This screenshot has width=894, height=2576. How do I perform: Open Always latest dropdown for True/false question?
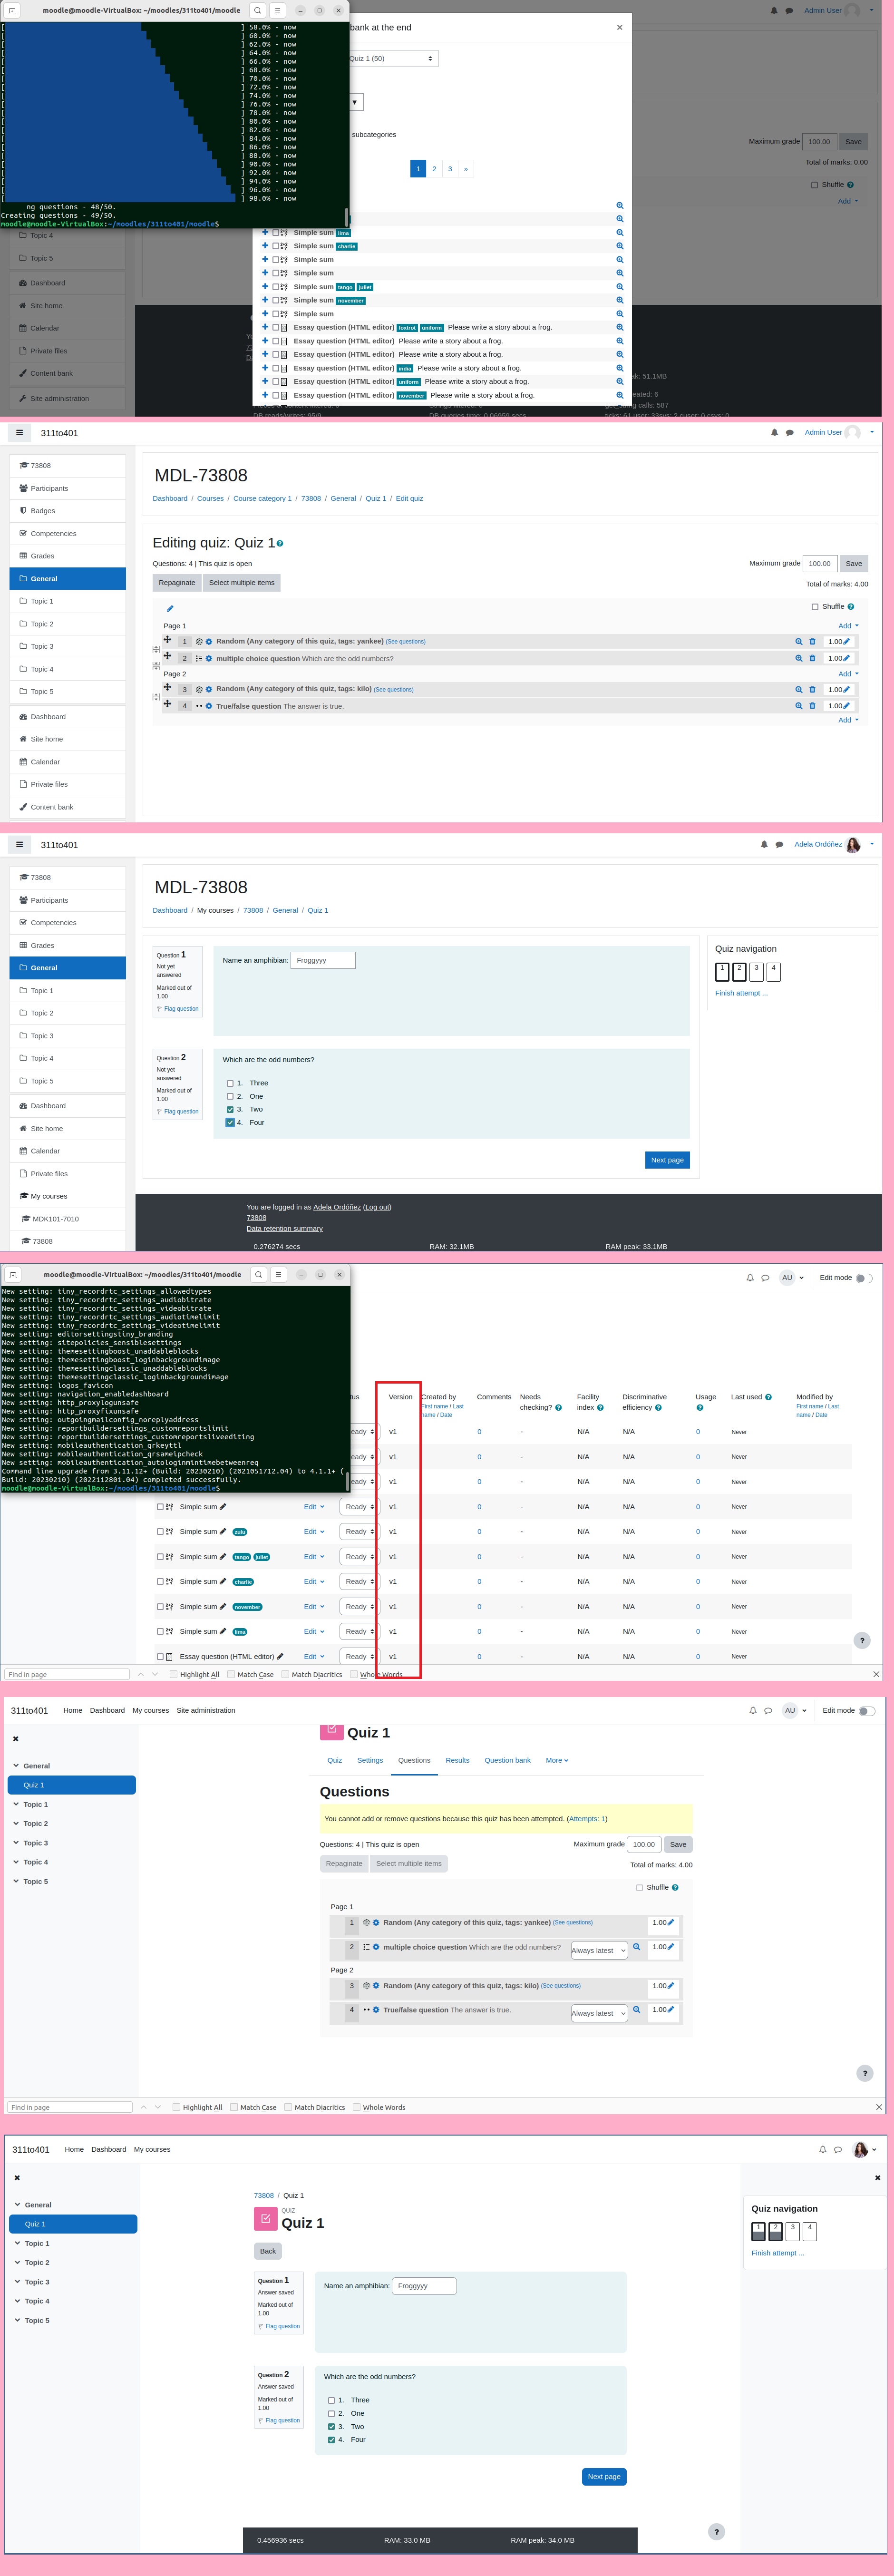click(598, 2013)
